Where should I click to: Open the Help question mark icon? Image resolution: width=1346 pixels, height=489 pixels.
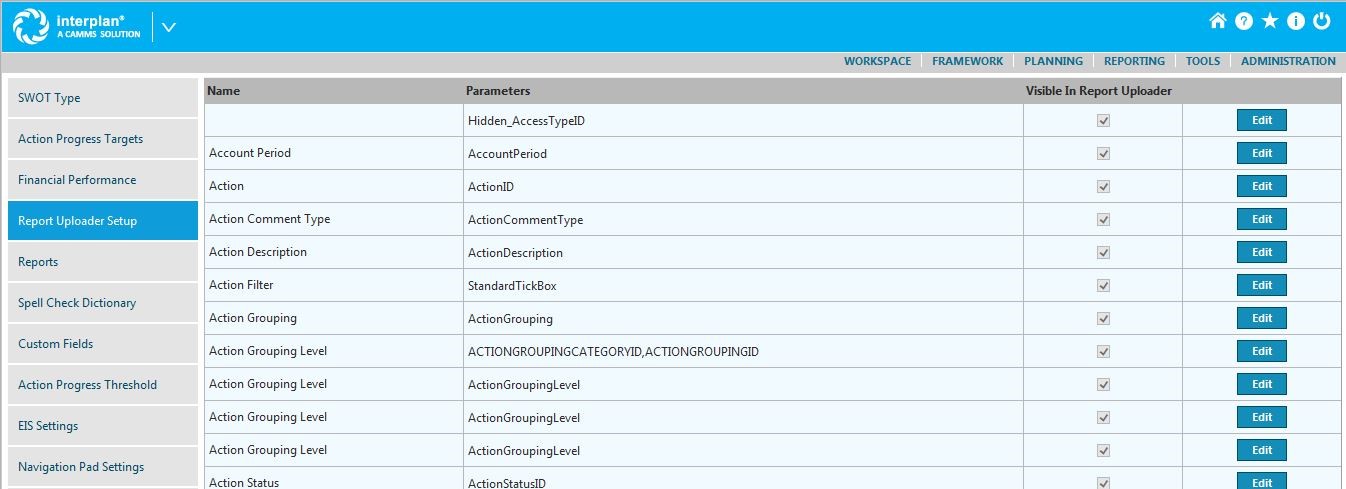1244,21
